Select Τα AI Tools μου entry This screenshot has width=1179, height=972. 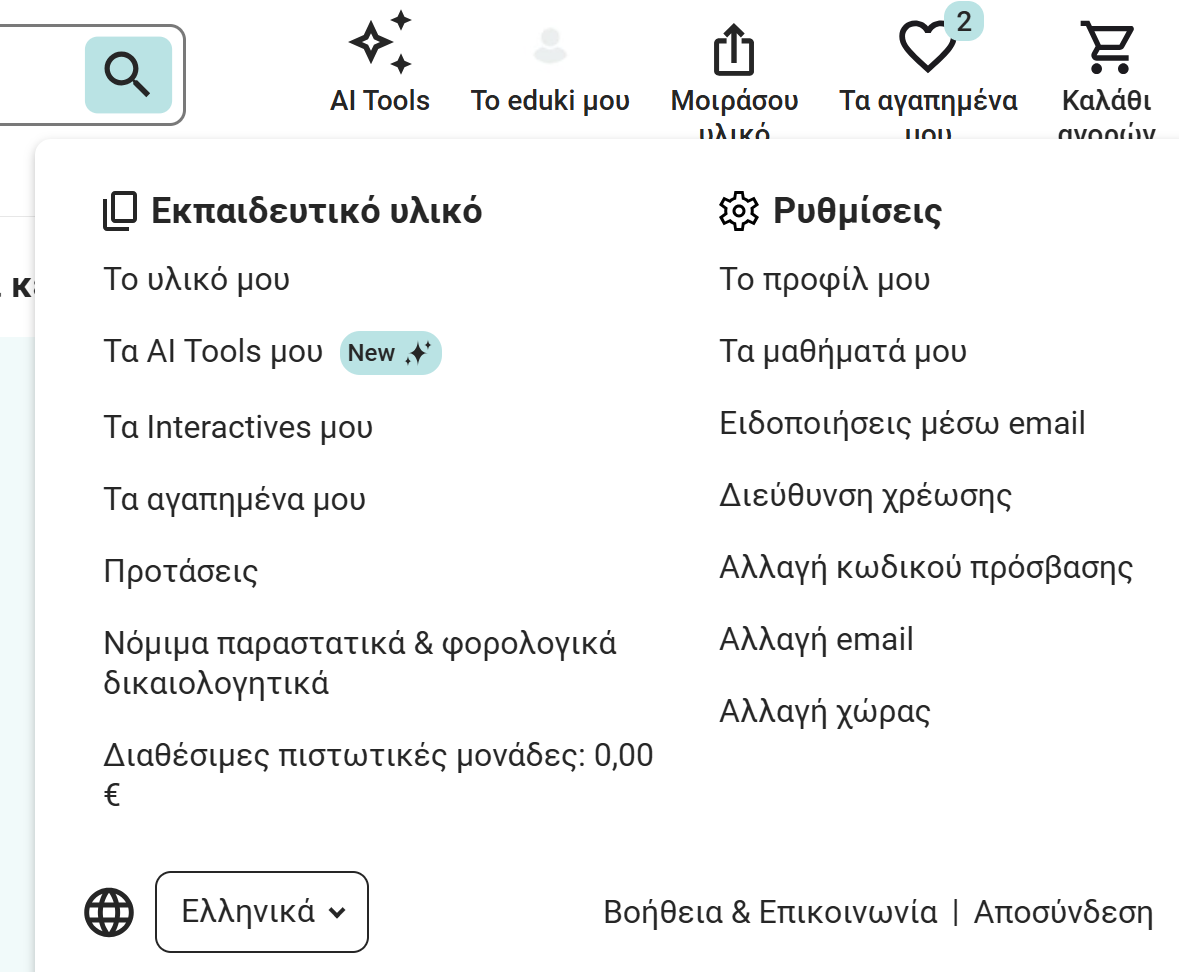point(214,352)
